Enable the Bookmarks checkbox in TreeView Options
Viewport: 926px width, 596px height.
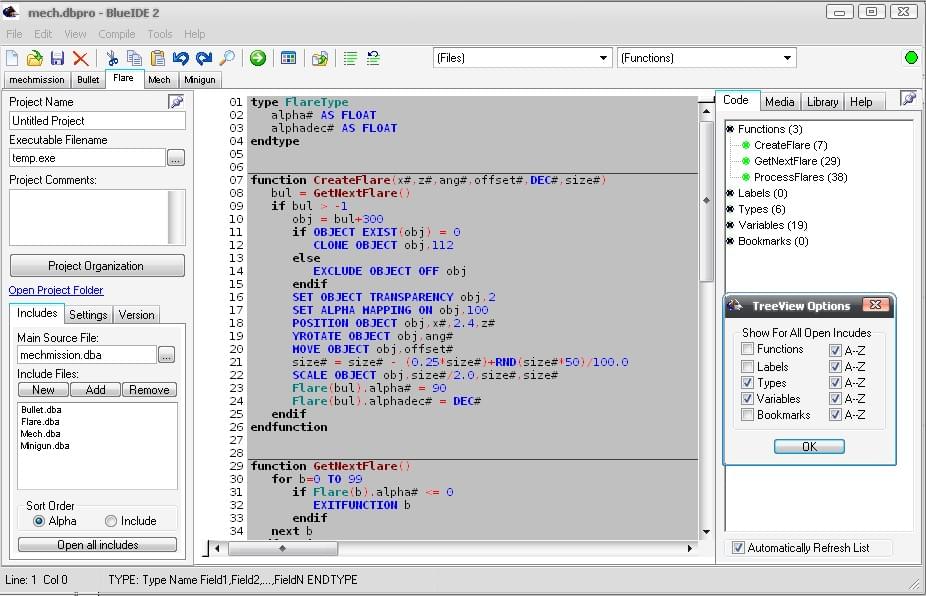coord(747,415)
